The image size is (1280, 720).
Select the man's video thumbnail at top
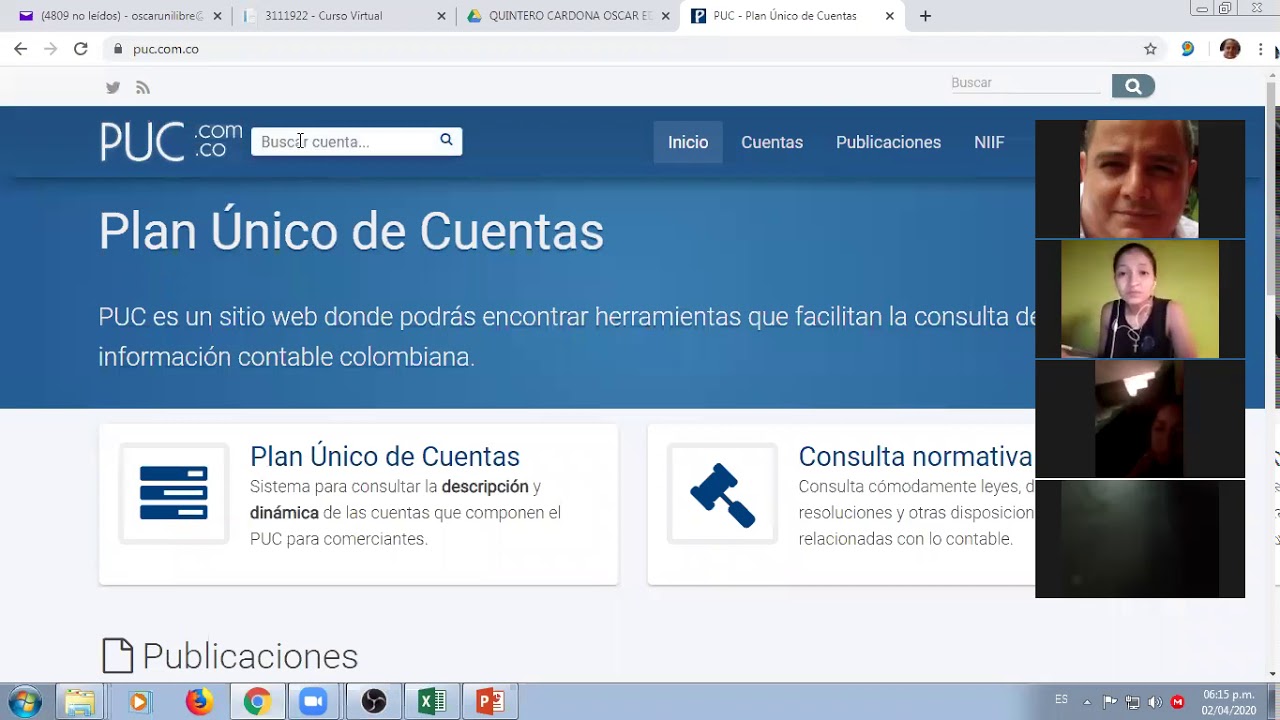click(x=1140, y=179)
